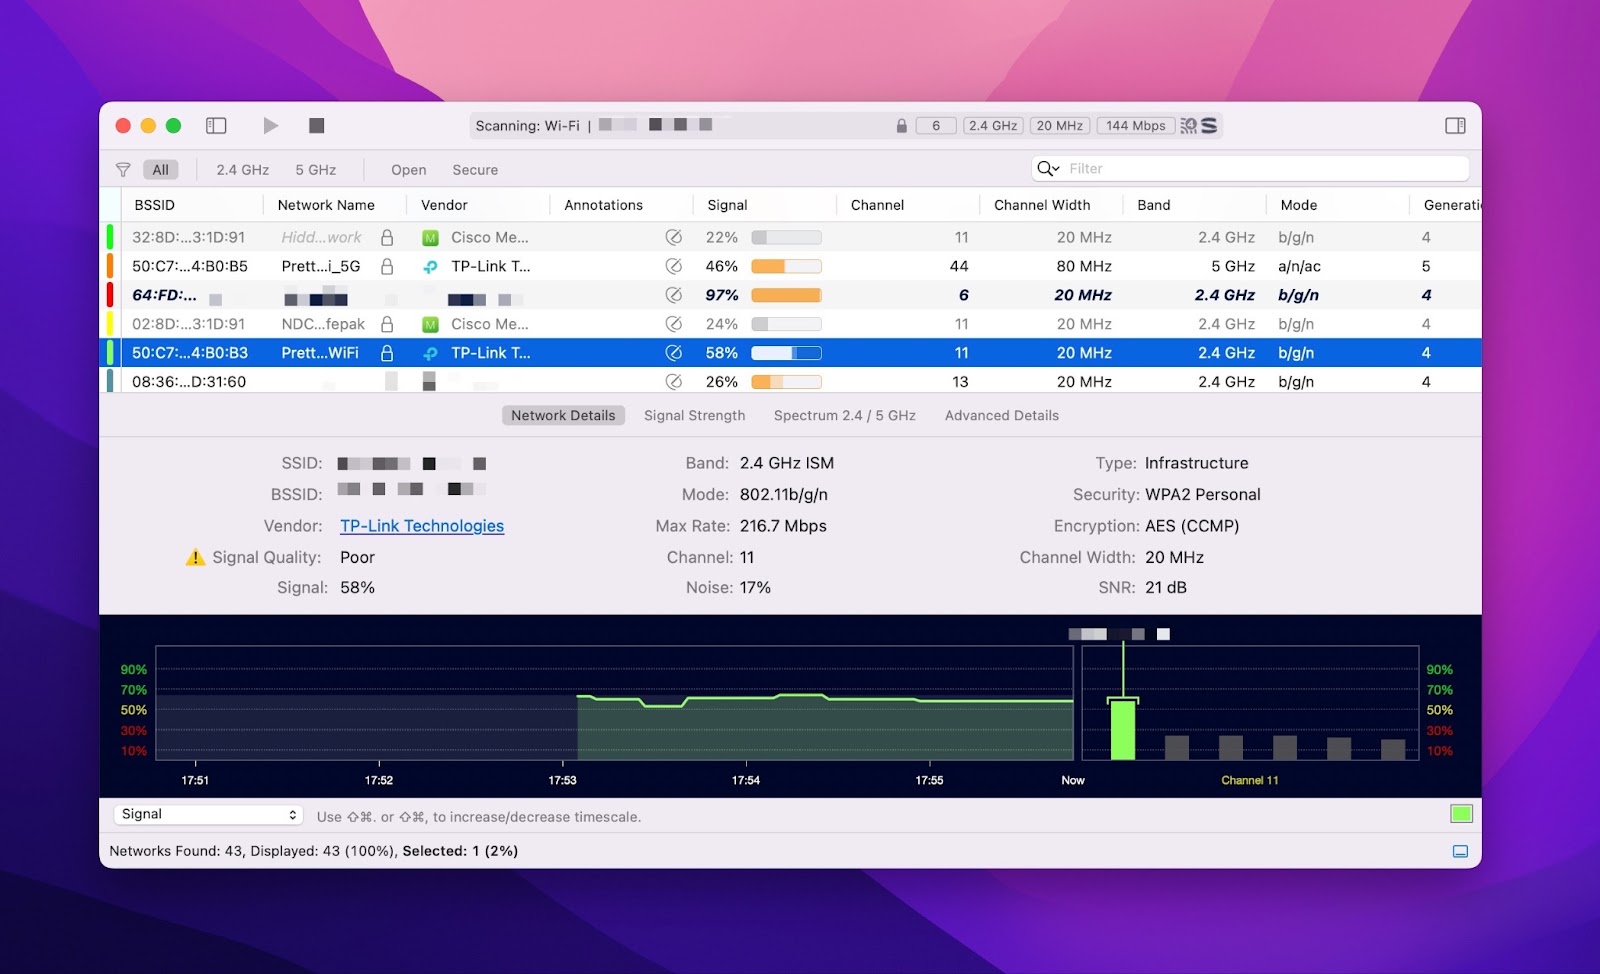1600x974 pixels.
Task: Click the green color swatch near bottom right
Action: [1461, 814]
